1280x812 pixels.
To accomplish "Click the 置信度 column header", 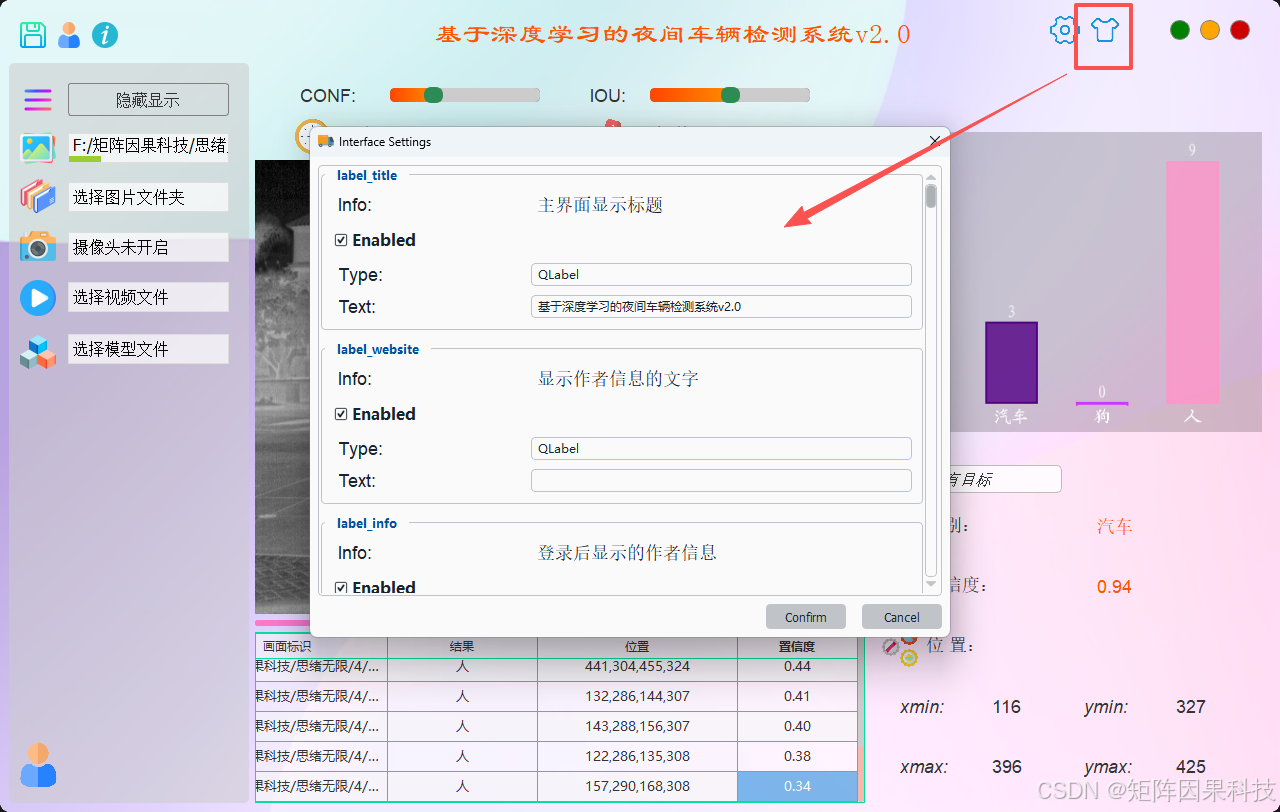I will point(797,647).
